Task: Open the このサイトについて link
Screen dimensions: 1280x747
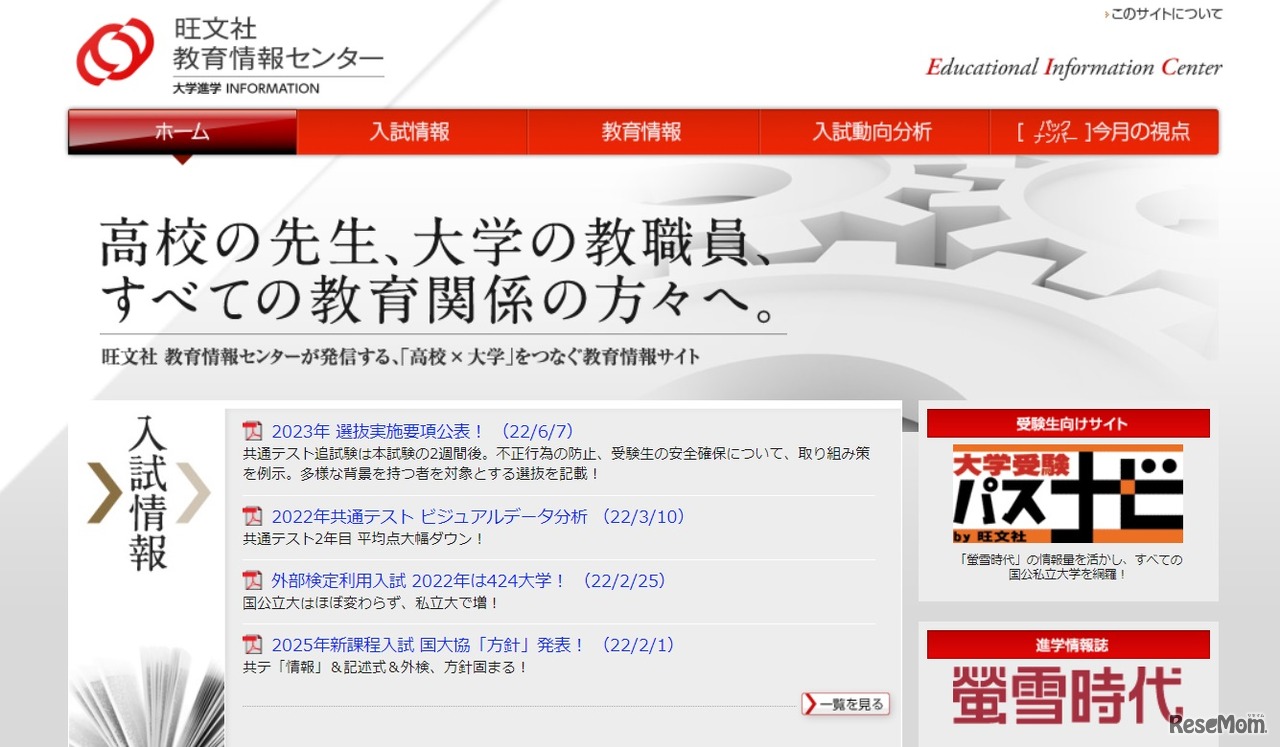Action: click(1168, 14)
